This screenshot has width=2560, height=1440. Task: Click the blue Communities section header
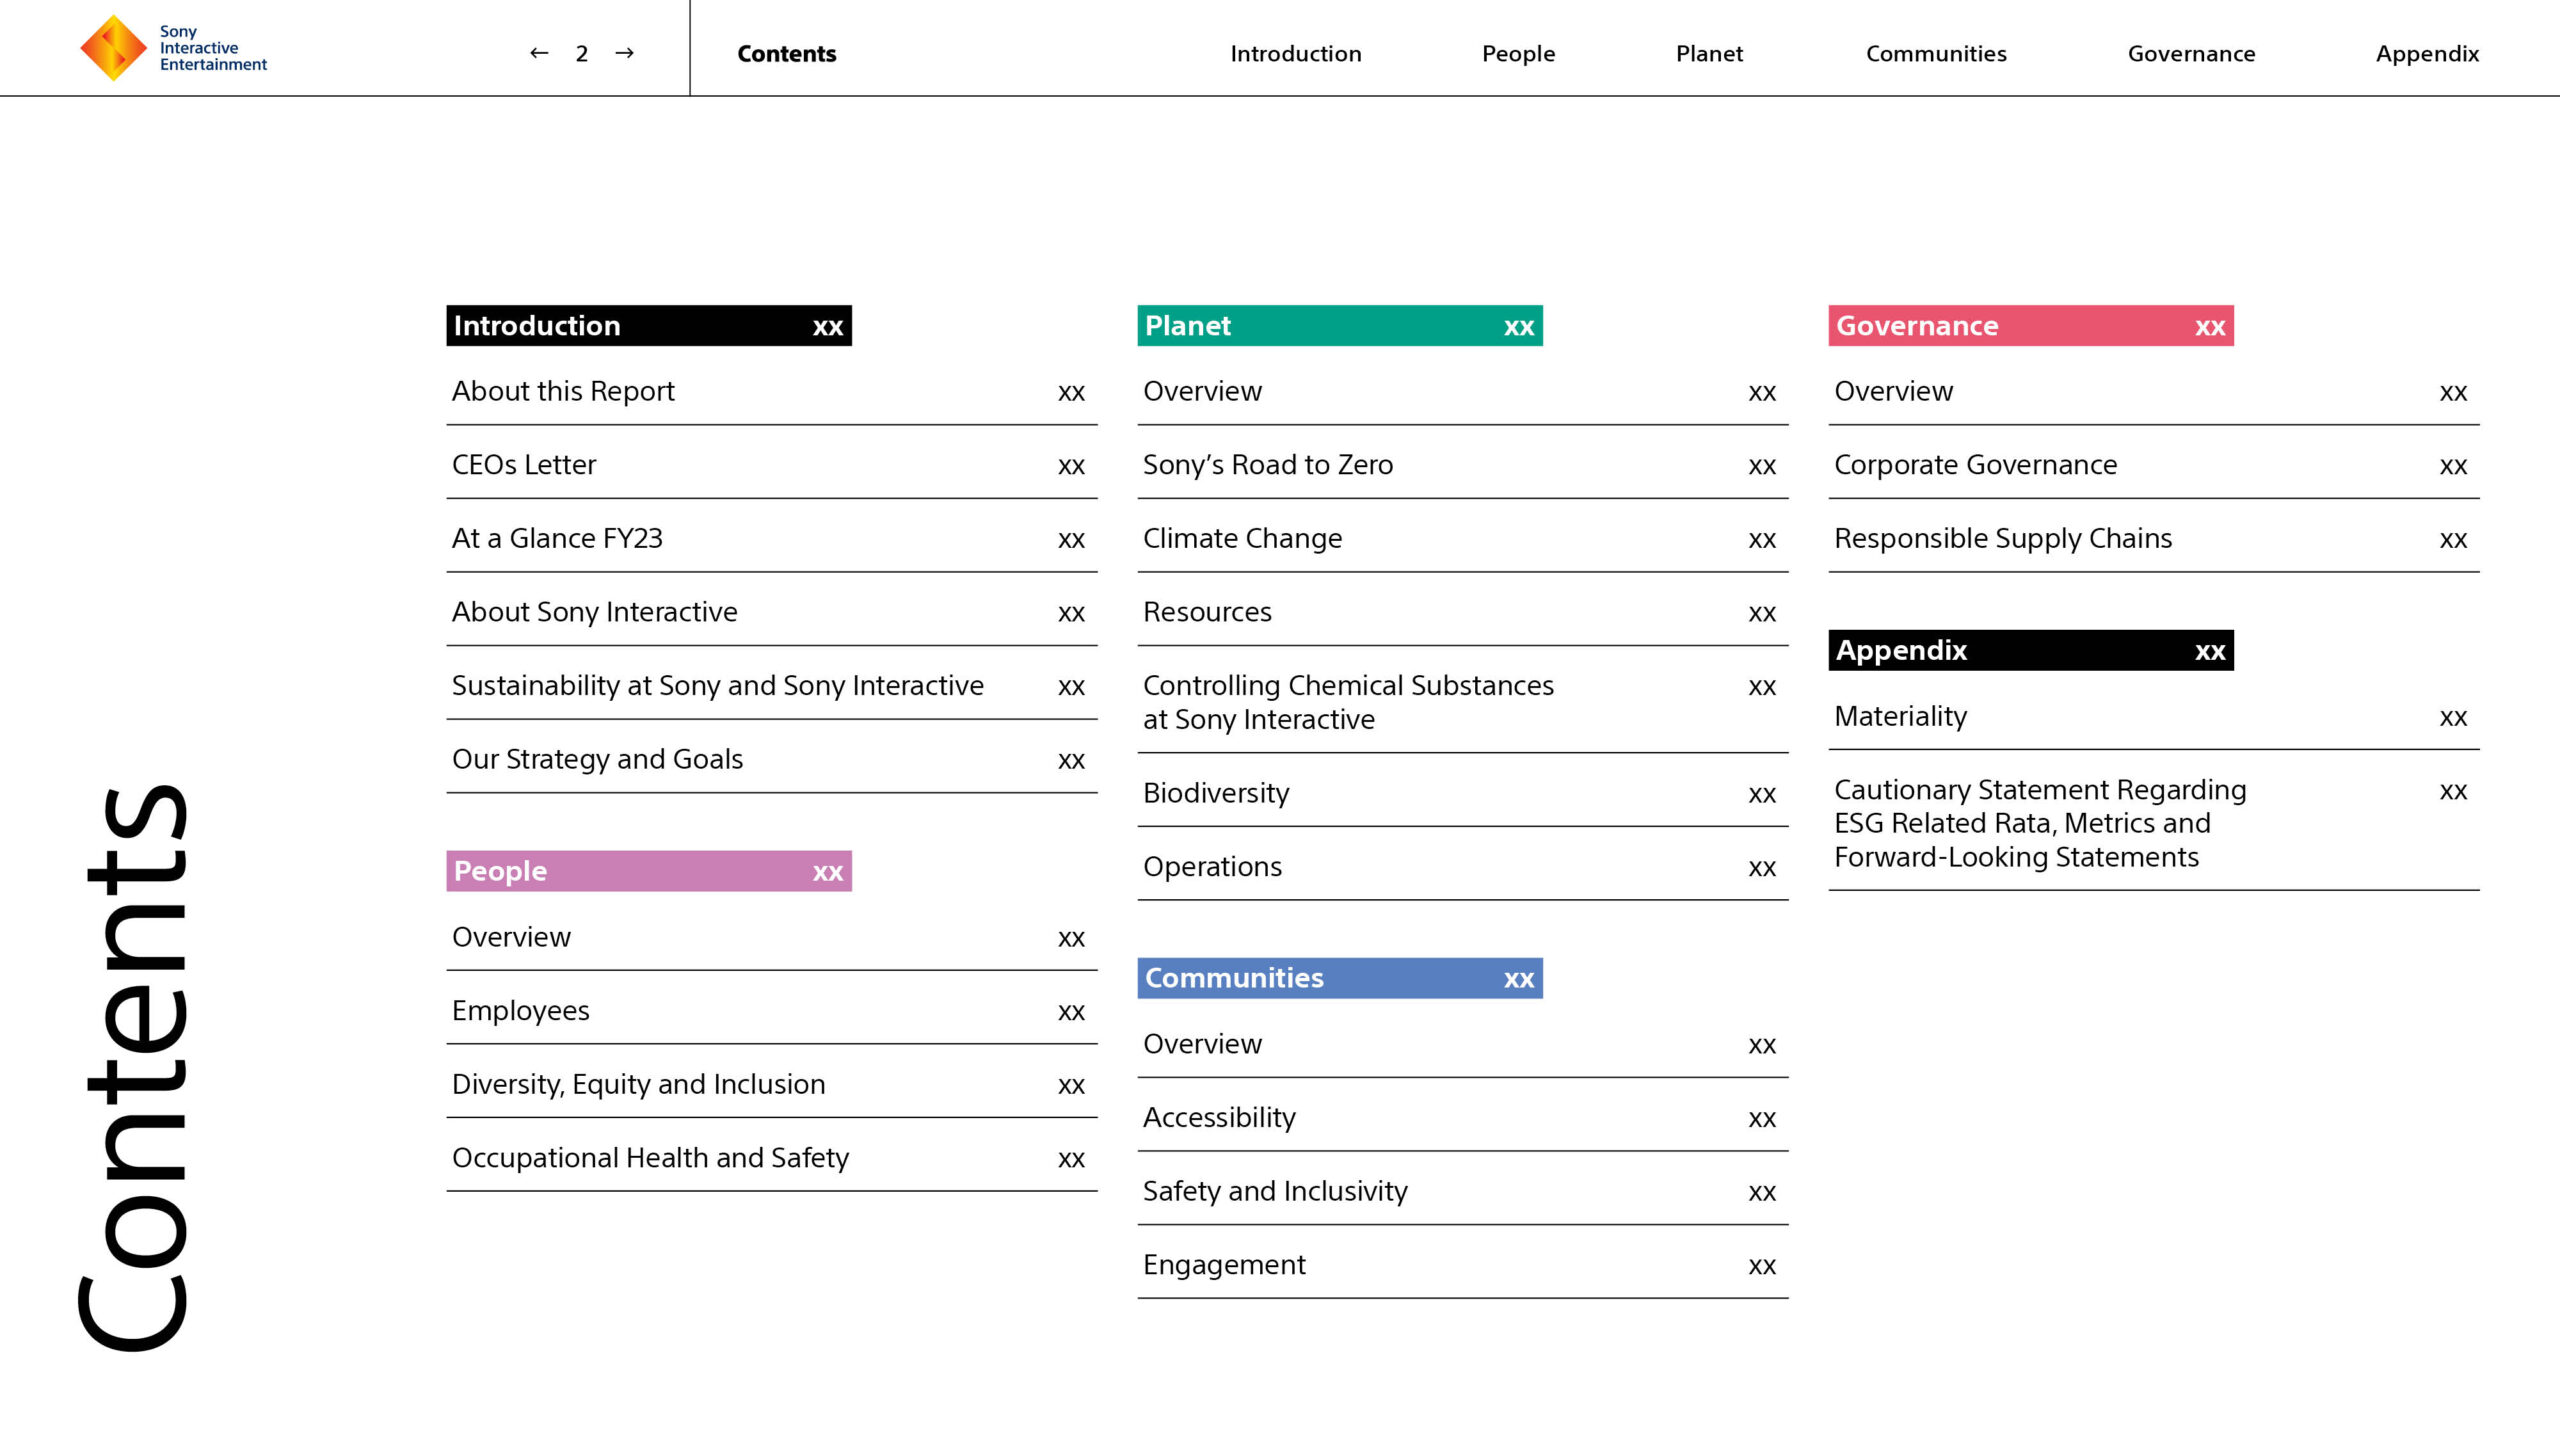pyautogui.click(x=1340, y=978)
